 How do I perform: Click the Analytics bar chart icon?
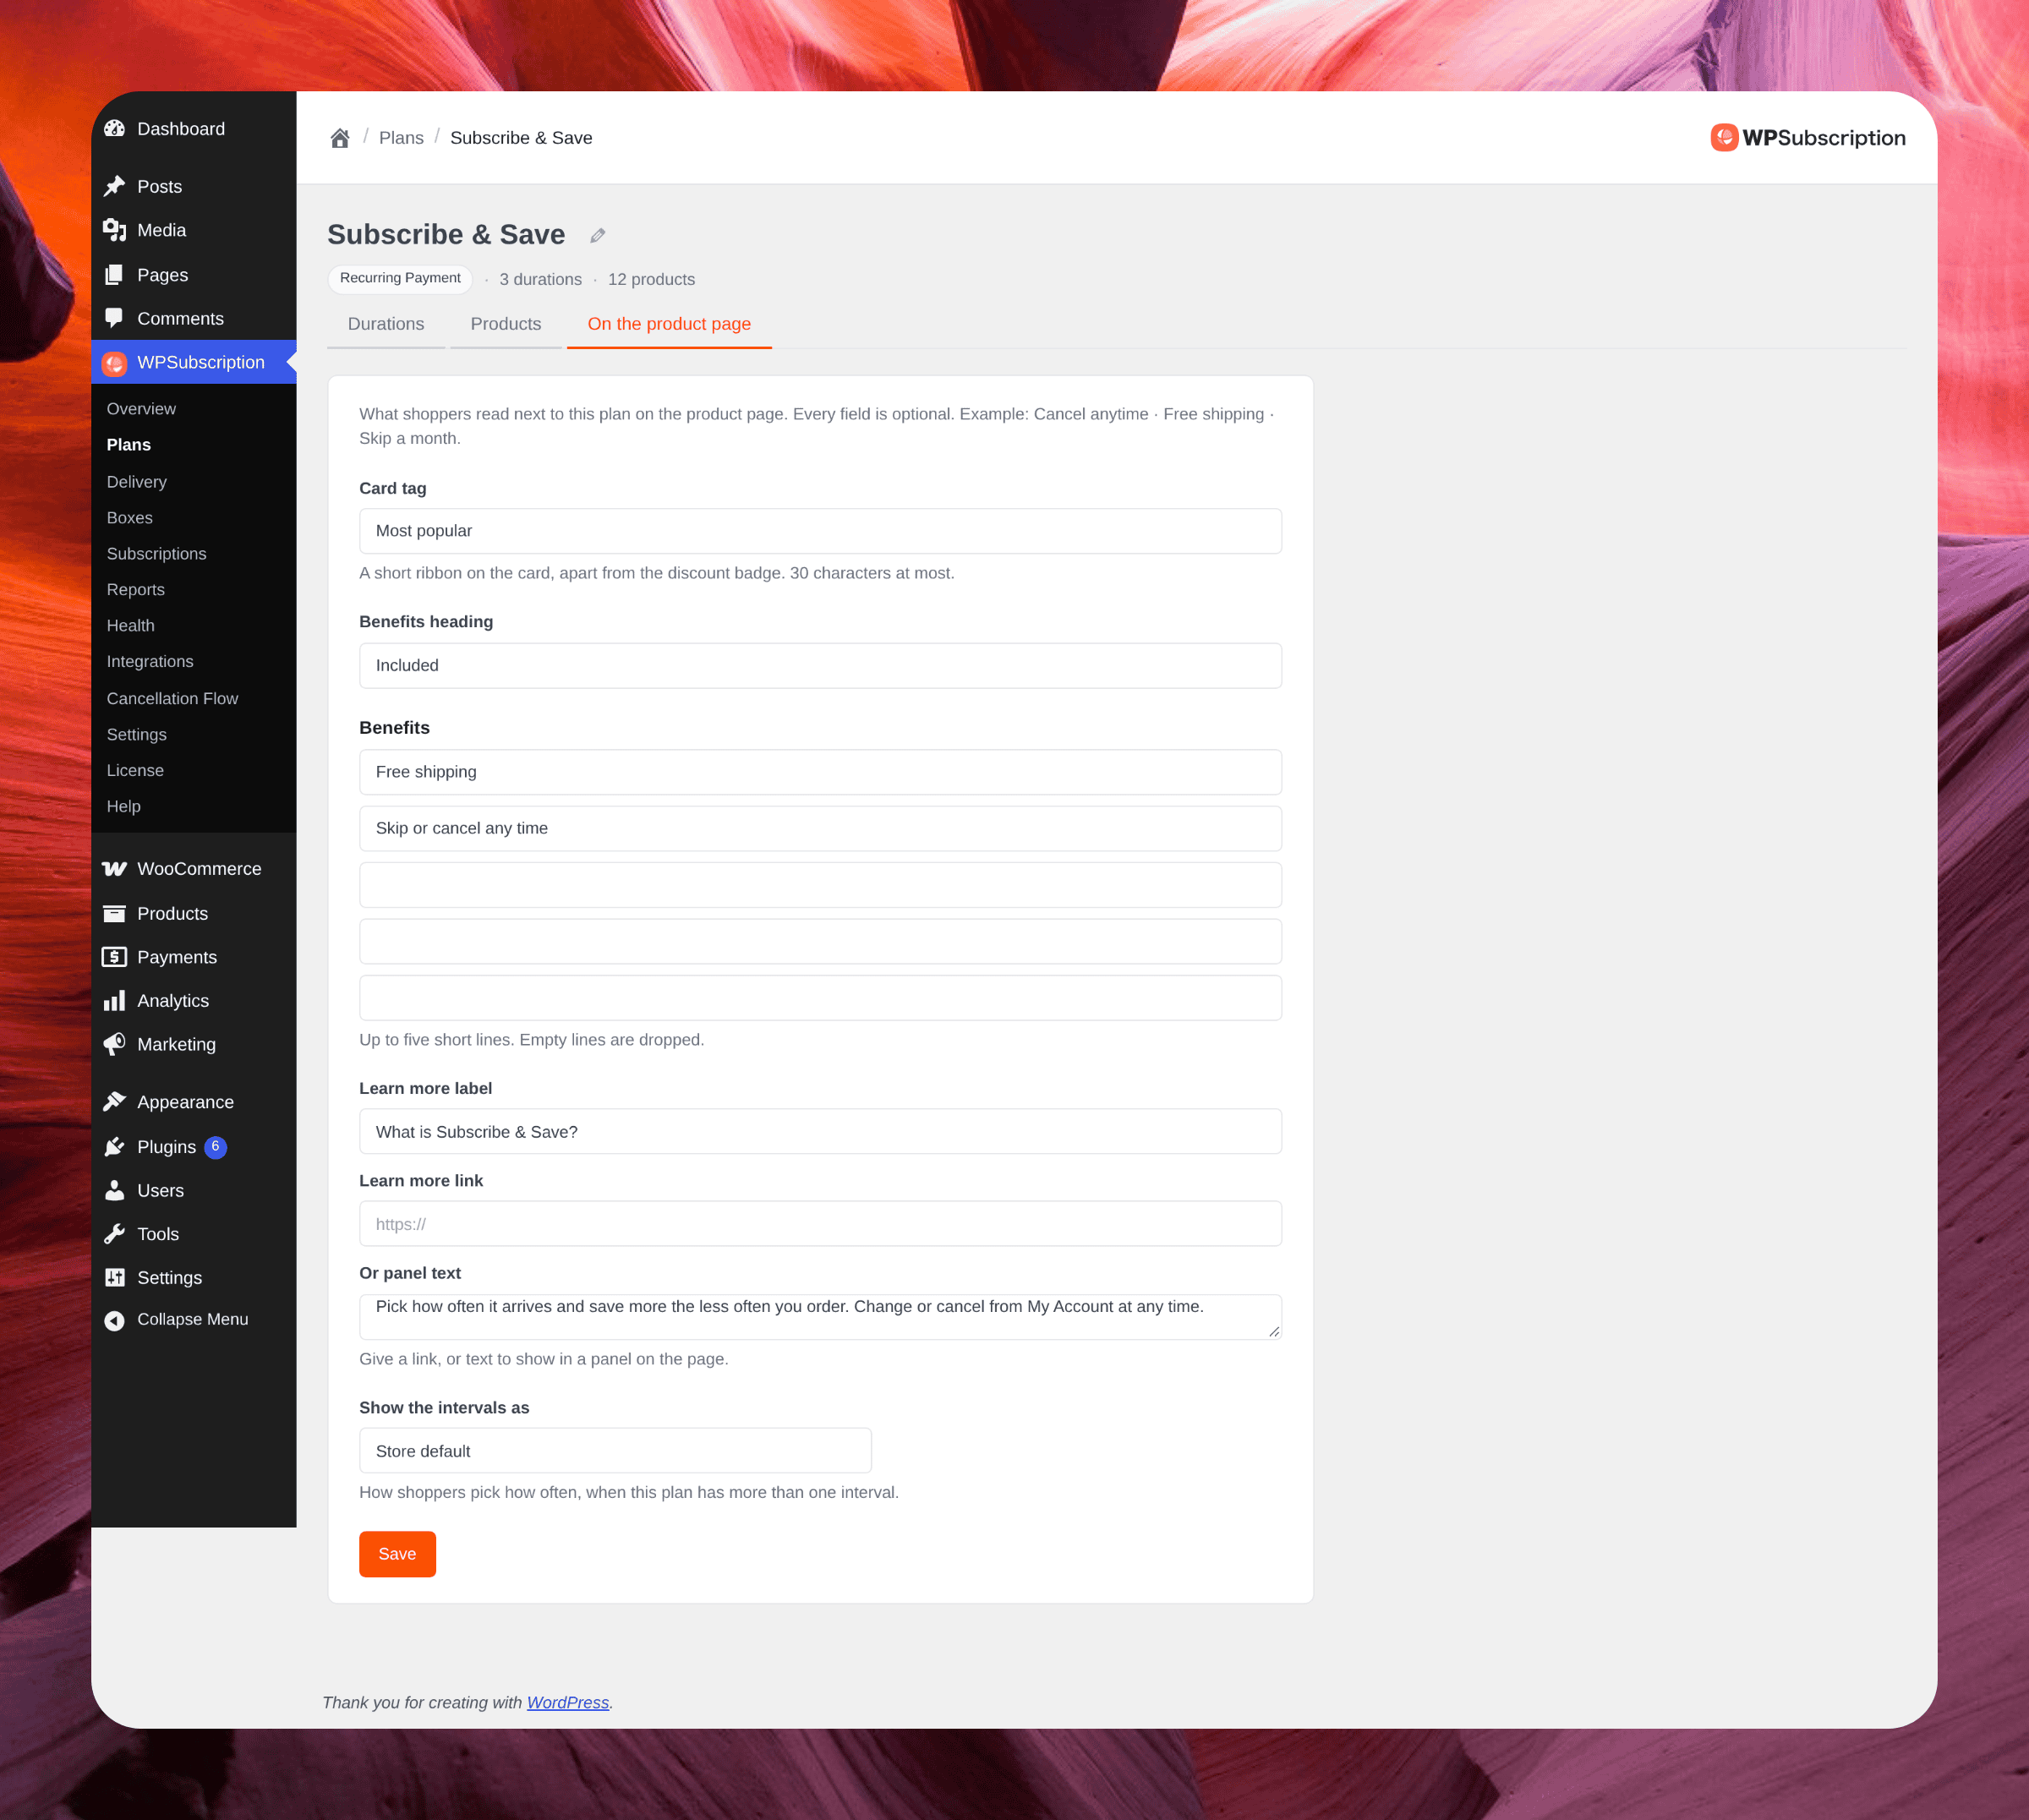[115, 1001]
